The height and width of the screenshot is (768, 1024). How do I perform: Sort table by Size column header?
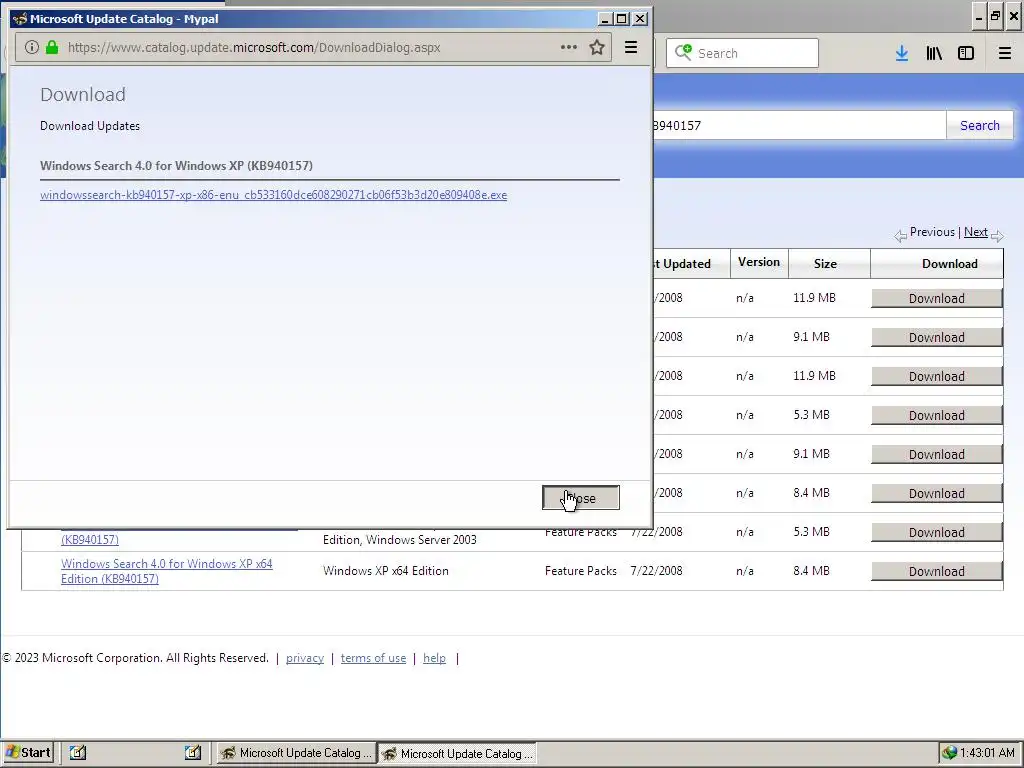(825, 264)
